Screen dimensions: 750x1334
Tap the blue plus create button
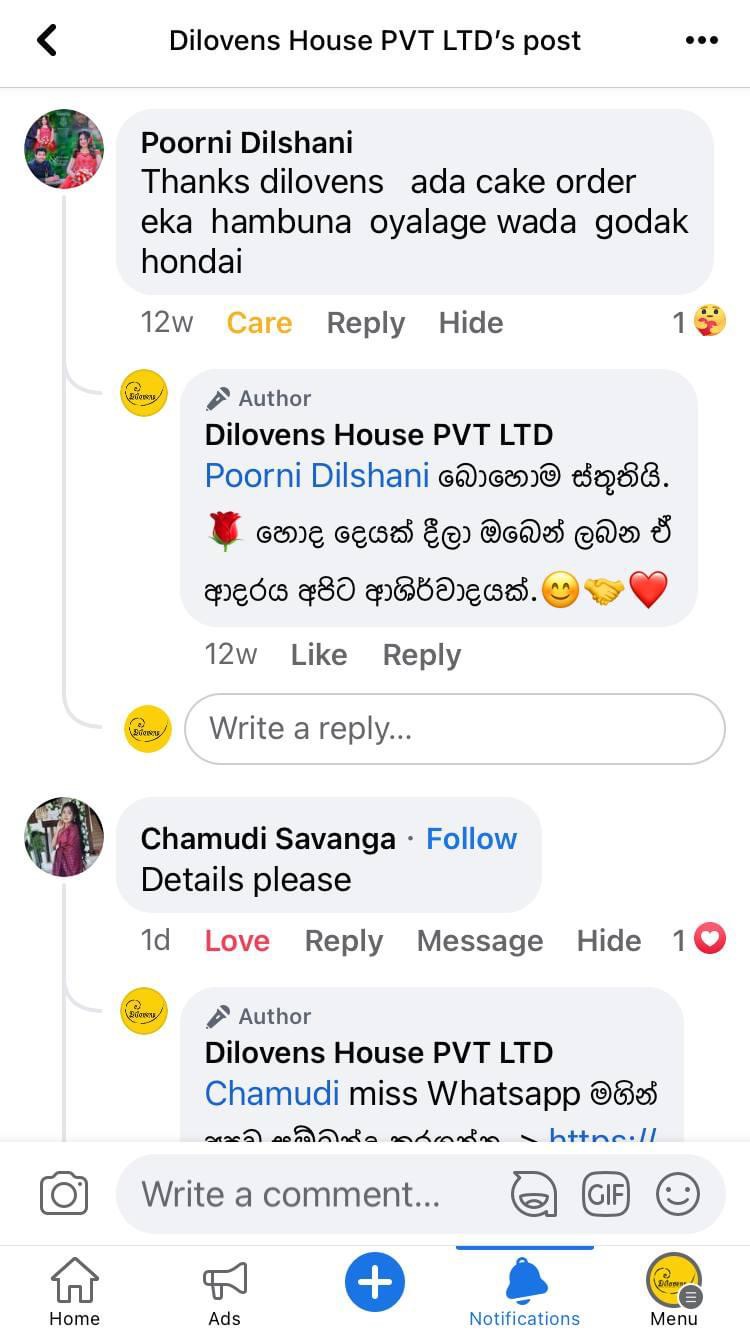pyautogui.click(x=375, y=1281)
